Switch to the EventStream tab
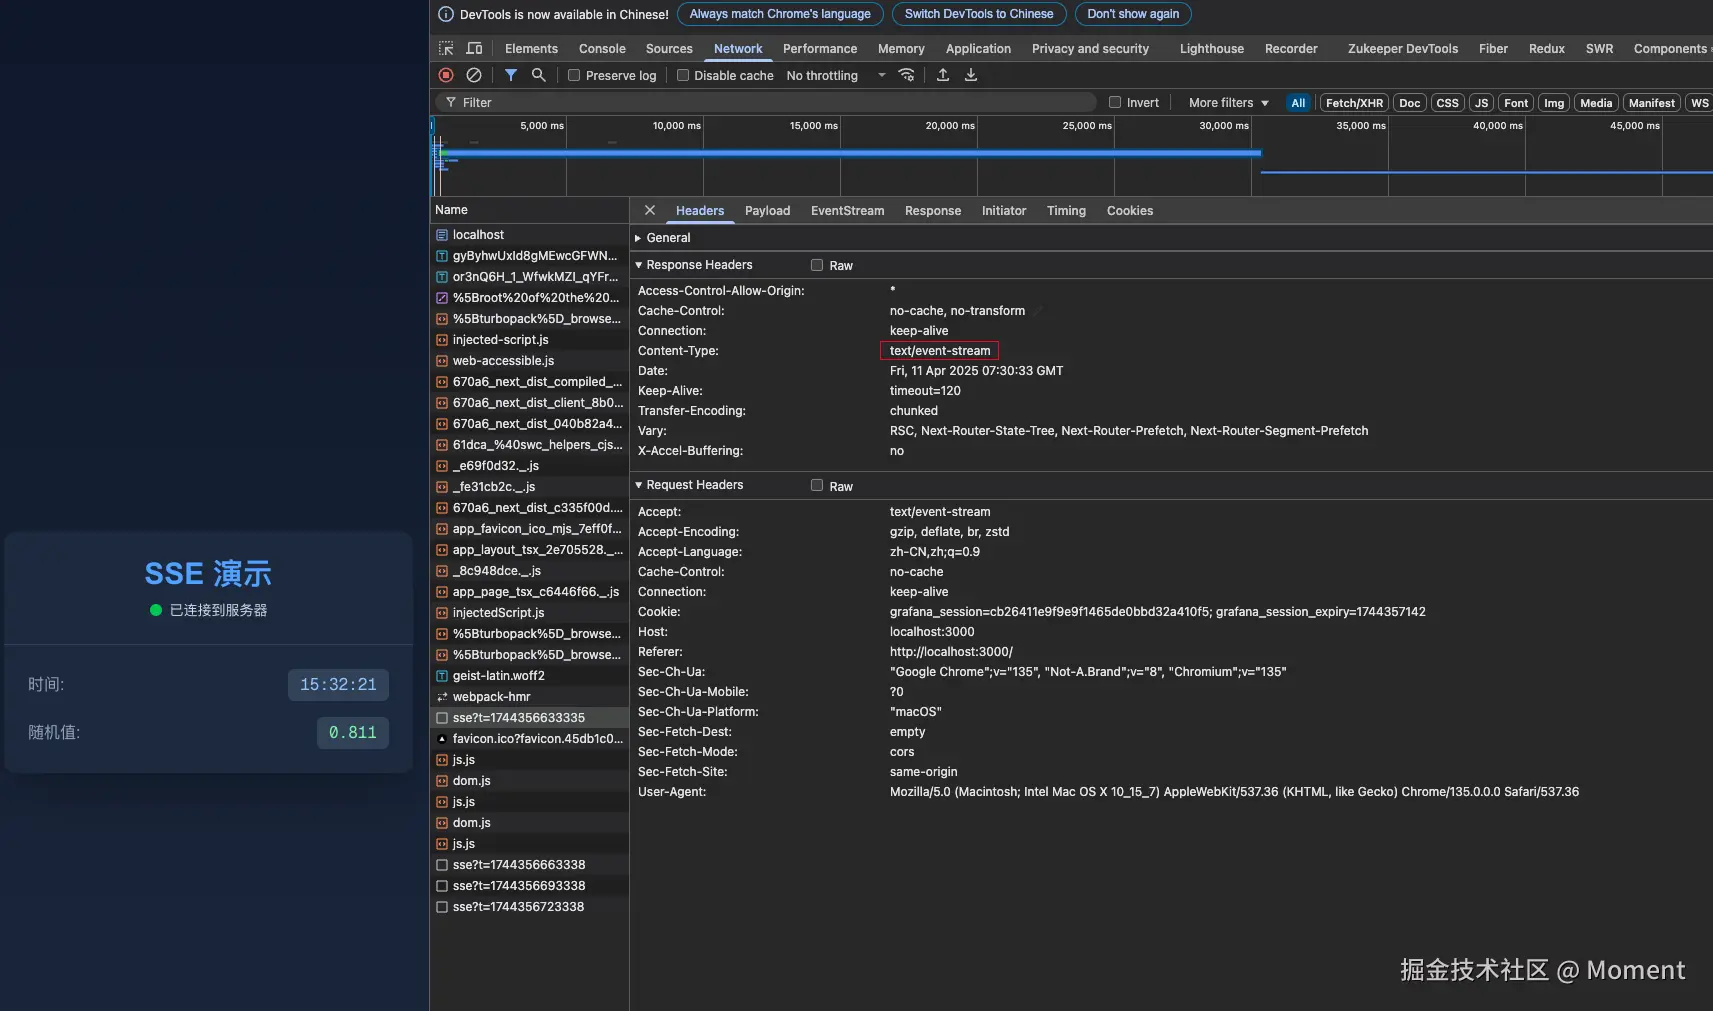Viewport: 1713px width, 1011px height. 847,211
